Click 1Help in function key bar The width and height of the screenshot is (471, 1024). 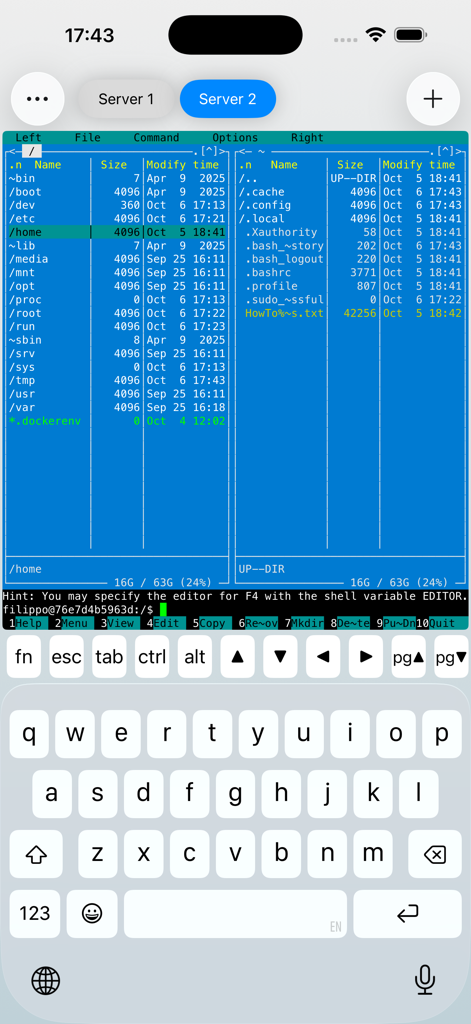[25, 623]
